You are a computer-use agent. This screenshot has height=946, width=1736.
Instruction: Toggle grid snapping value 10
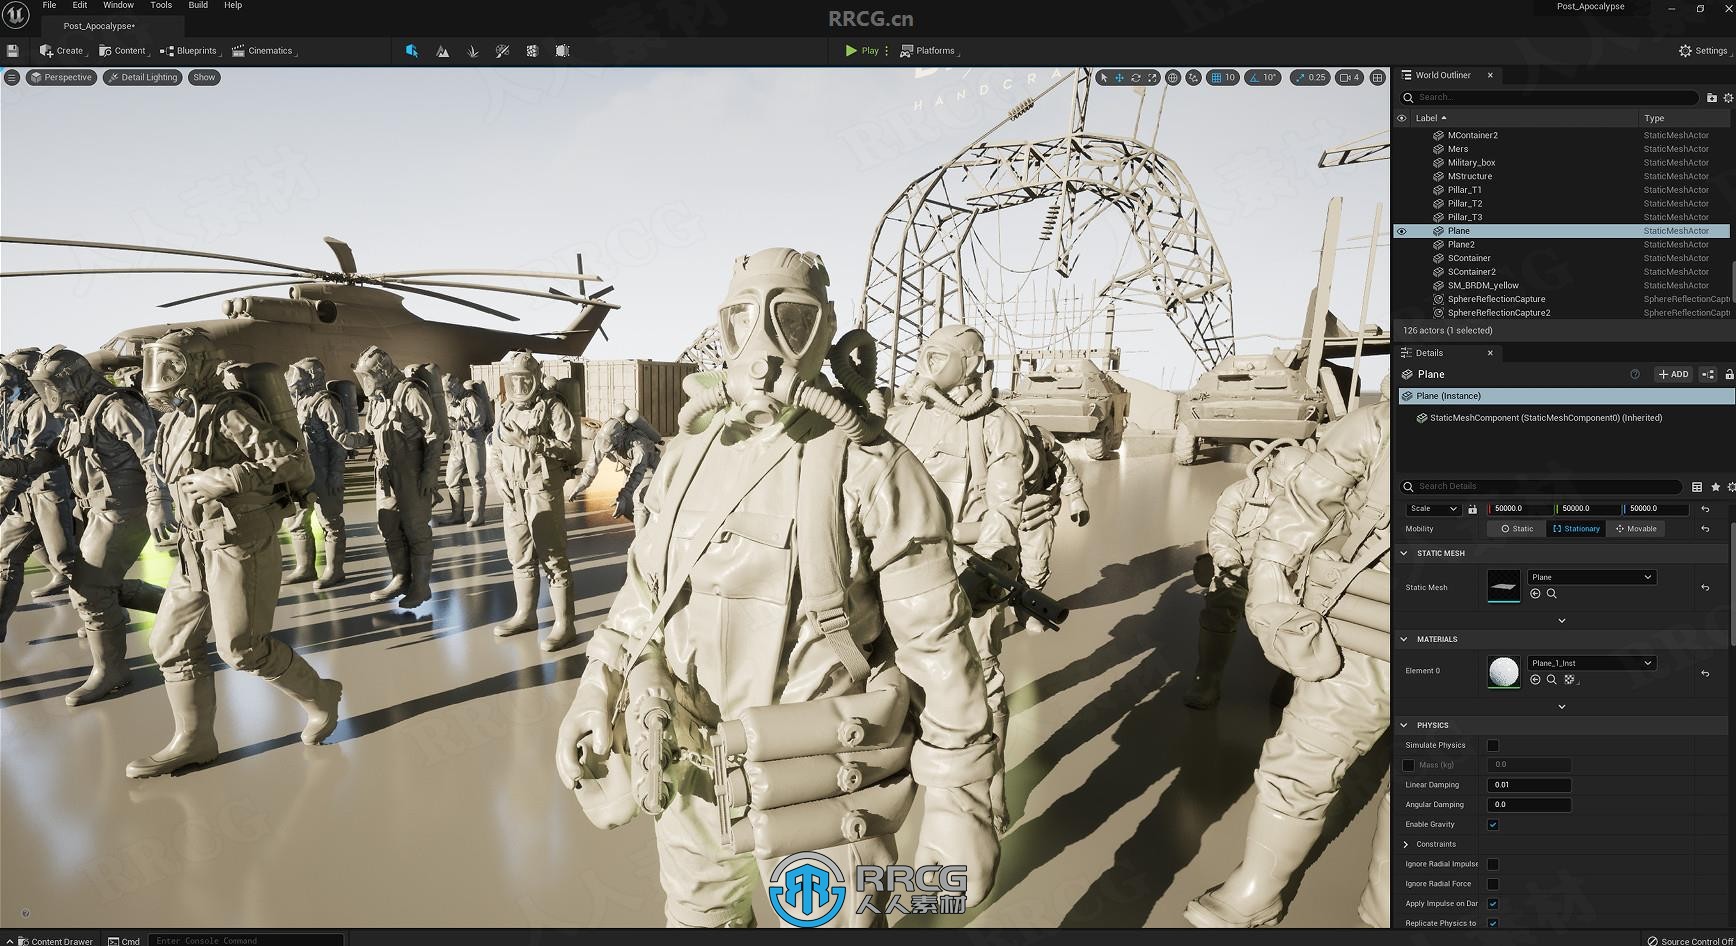(1223, 77)
